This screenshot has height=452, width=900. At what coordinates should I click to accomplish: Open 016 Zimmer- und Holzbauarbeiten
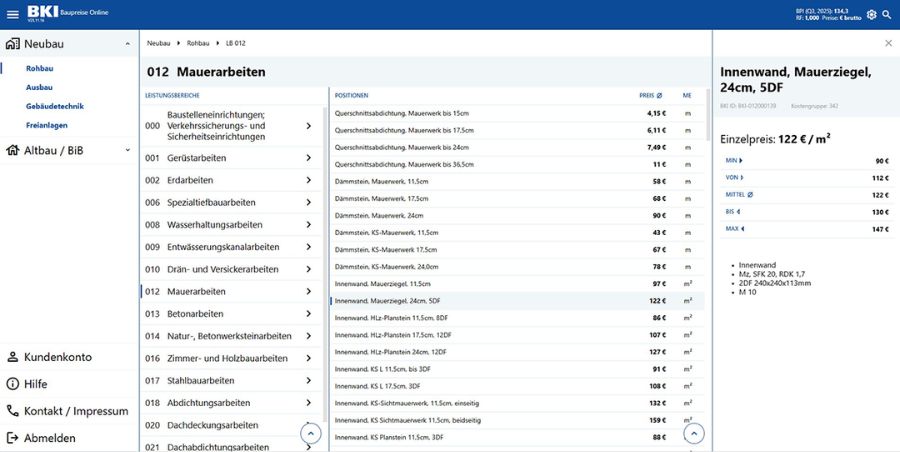(x=231, y=358)
